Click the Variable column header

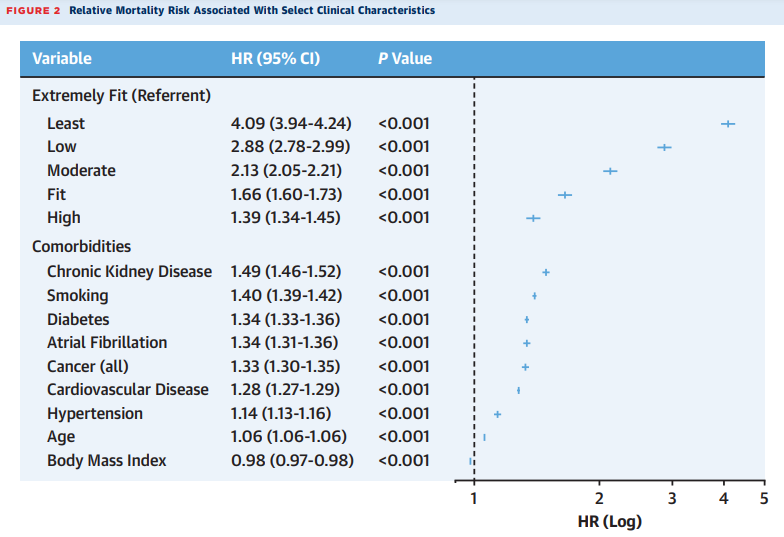pos(62,58)
